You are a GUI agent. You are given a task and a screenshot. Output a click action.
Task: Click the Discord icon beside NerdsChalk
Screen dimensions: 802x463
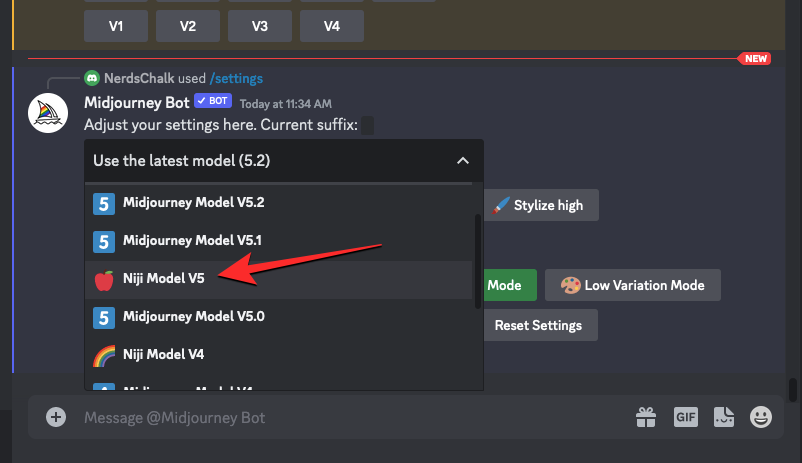click(x=93, y=78)
